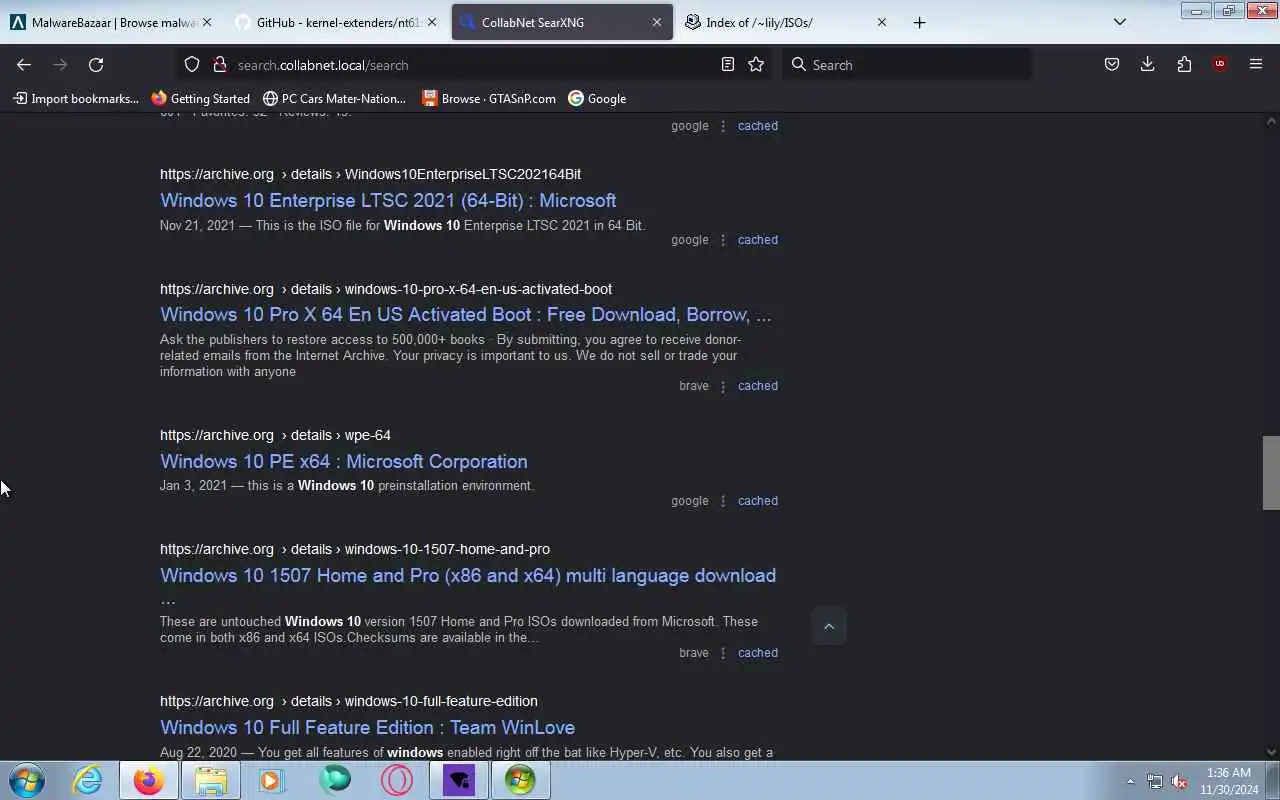The width and height of the screenshot is (1280, 800).
Task: Open the topmost cached link on the page
Action: [x=757, y=126]
